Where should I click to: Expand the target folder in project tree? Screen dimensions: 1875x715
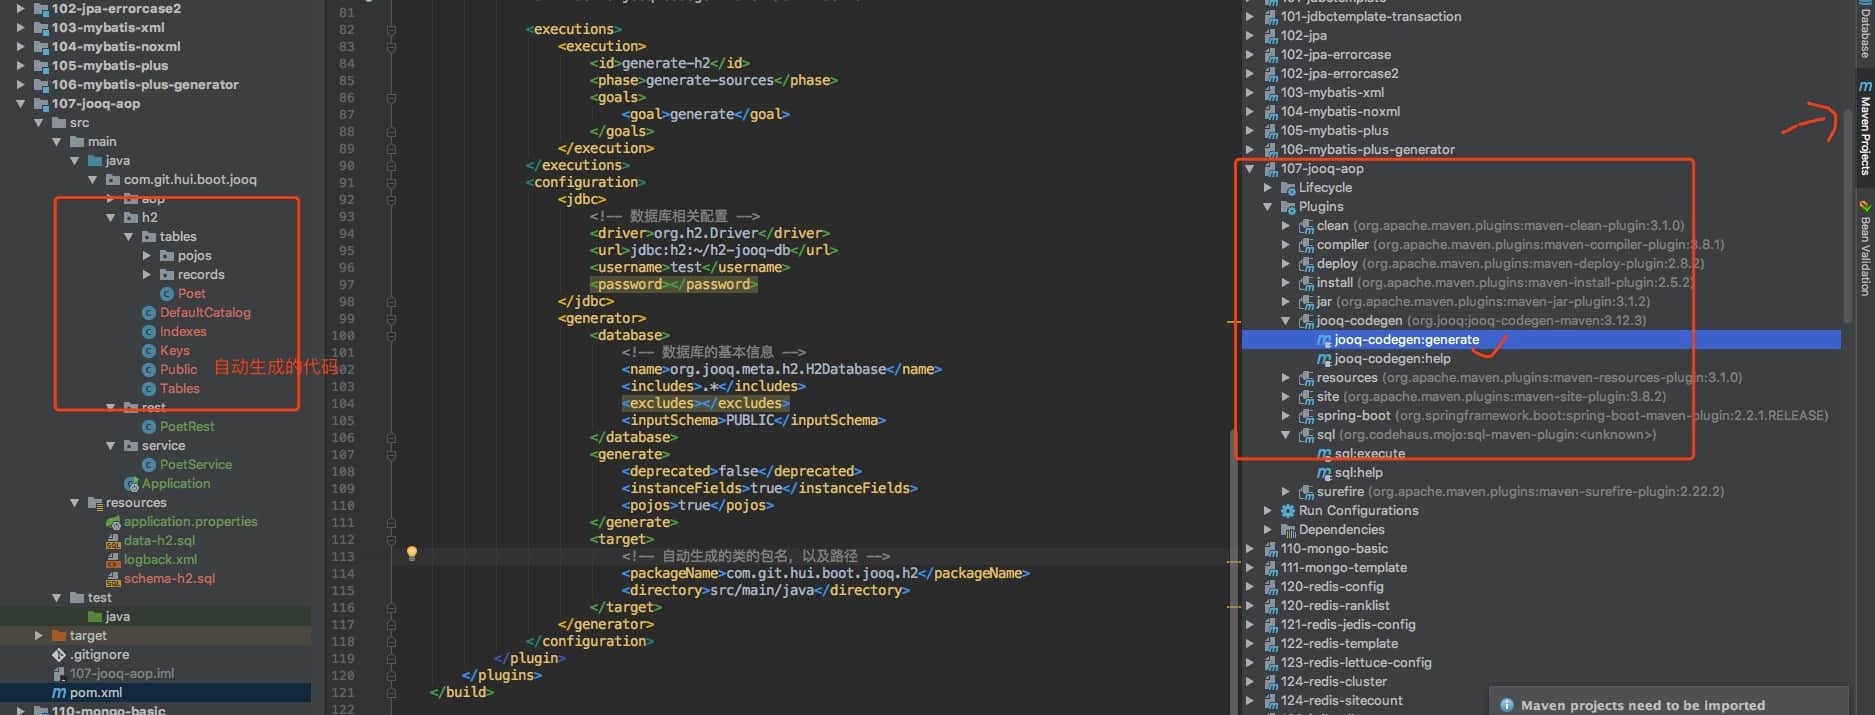coord(38,636)
